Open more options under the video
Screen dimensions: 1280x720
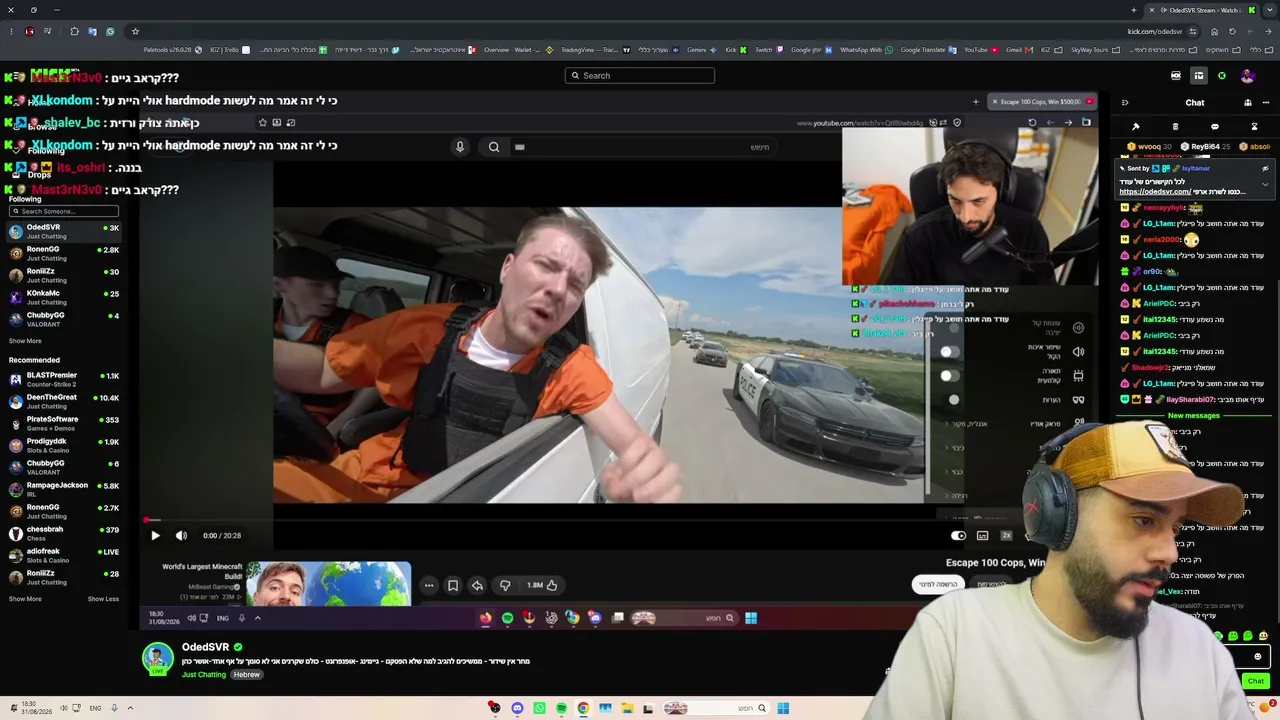click(429, 585)
